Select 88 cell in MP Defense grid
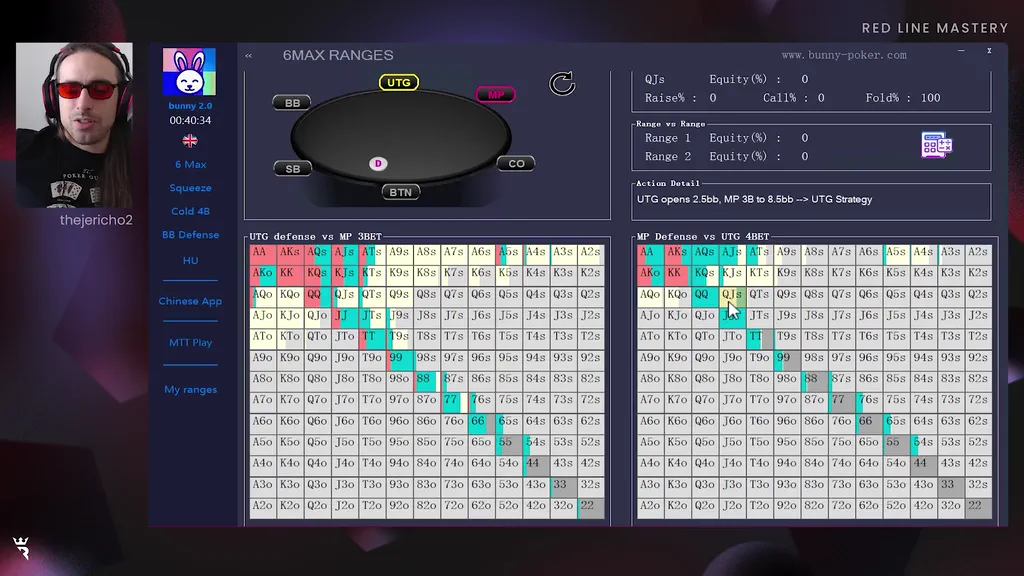 (x=814, y=379)
